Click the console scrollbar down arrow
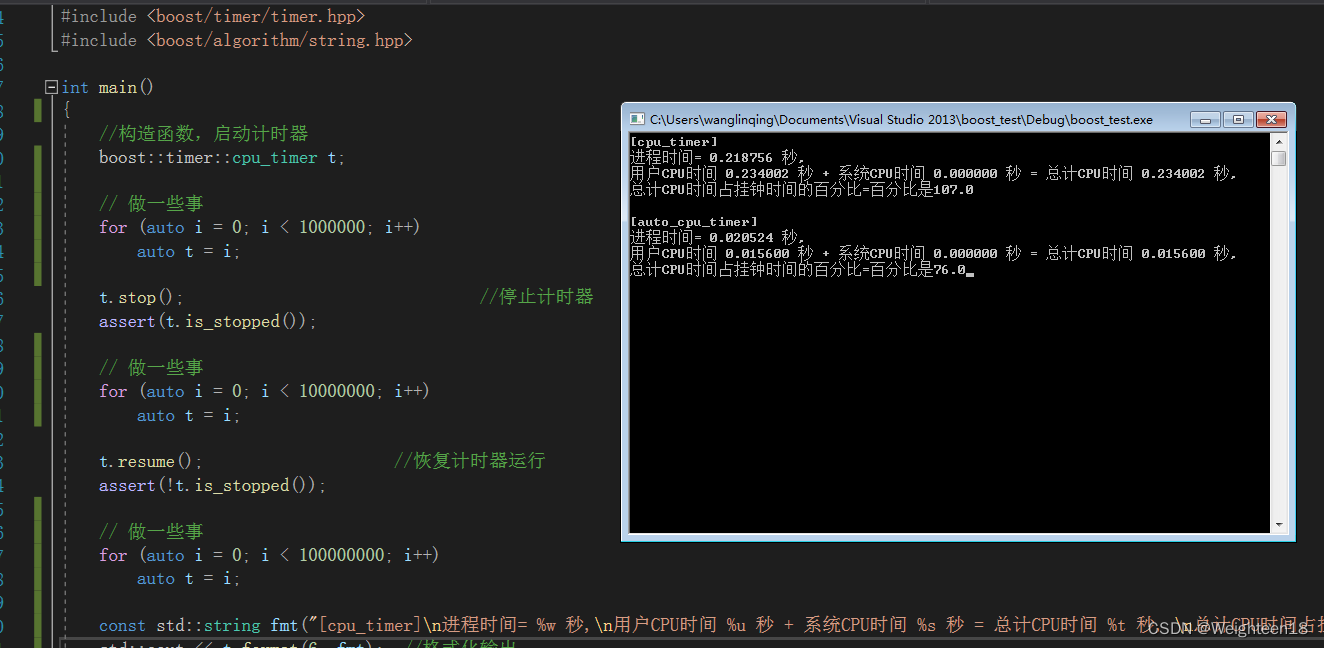The image size is (1324, 648). (x=1279, y=523)
